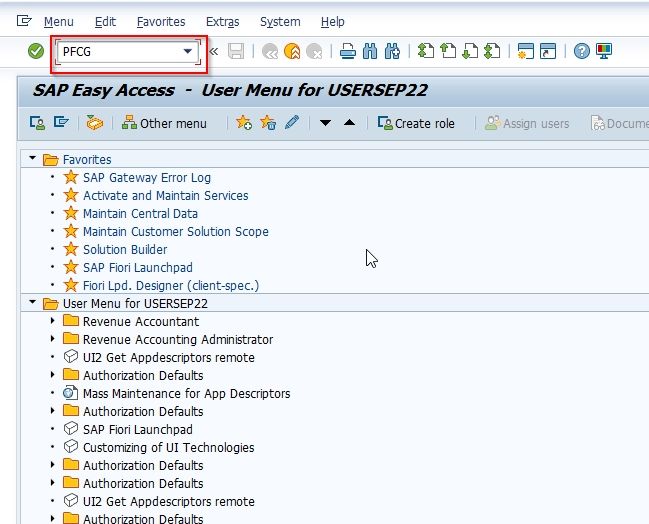Click the Cancel icon

[314, 52]
